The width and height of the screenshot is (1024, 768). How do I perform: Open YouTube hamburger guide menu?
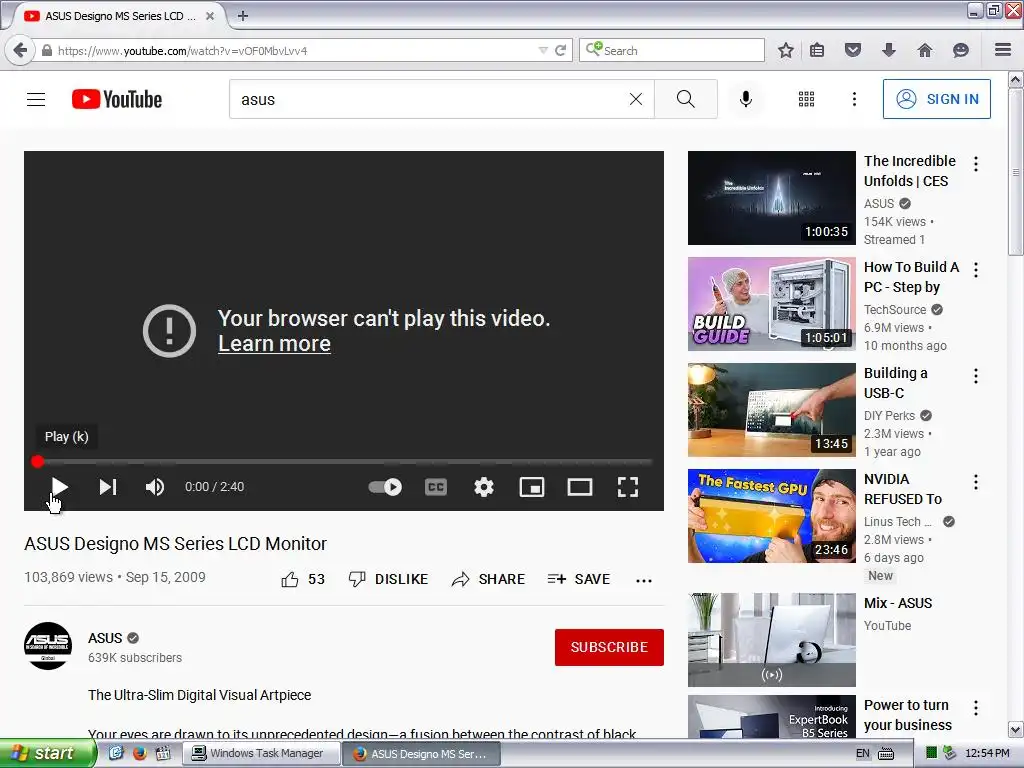click(36, 99)
